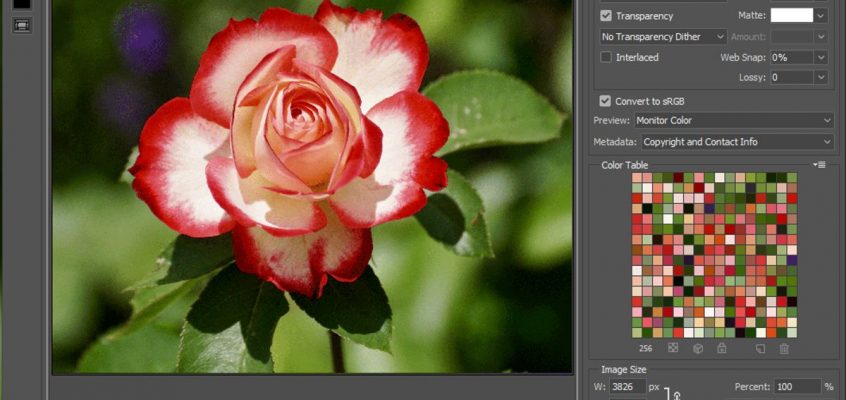The width and height of the screenshot is (846, 400).
Task: Click the width field showing 3826
Action: 628,387
